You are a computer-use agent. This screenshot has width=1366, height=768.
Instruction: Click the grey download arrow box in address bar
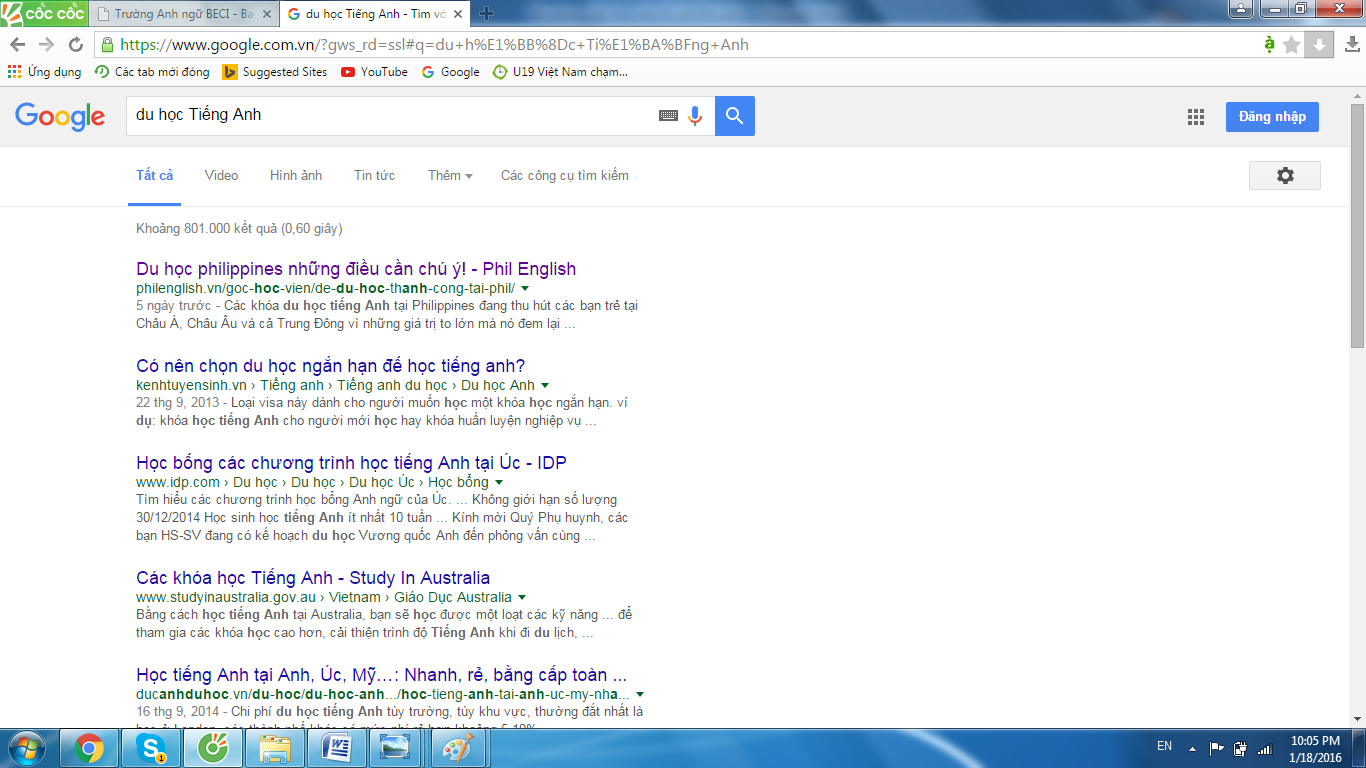point(1319,45)
